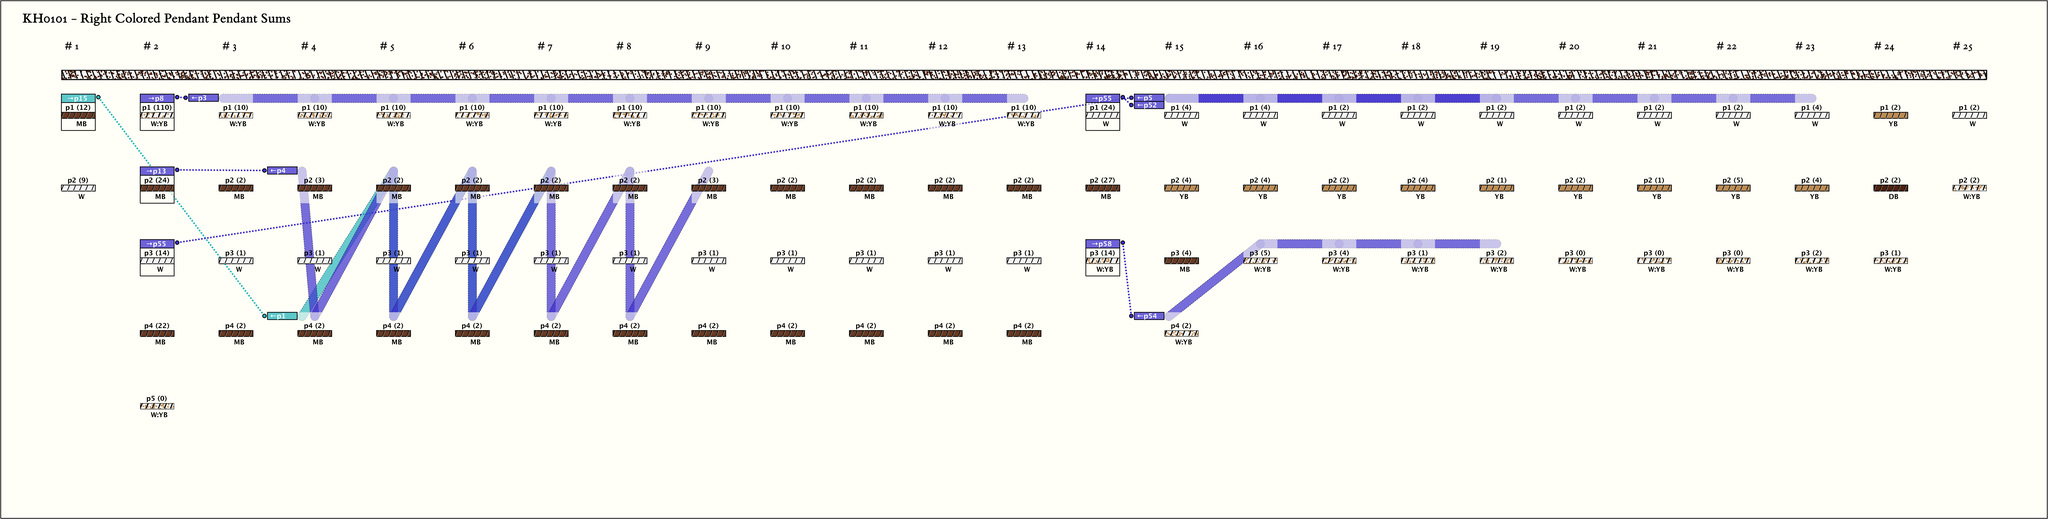This screenshot has height=519, width=2048.
Task: Click the ←p54 arrow tag
Action: pyautogui.click(x=1149, y=316)
